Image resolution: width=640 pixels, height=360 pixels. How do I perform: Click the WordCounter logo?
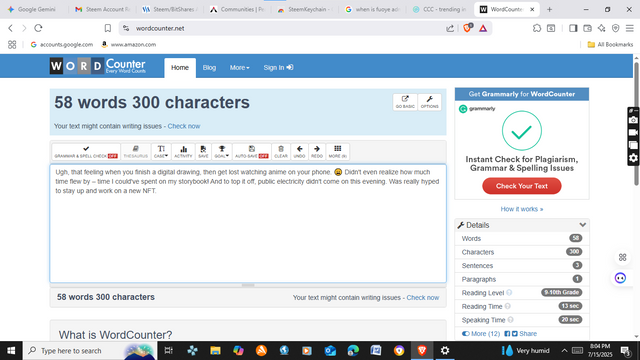point(98,66)
